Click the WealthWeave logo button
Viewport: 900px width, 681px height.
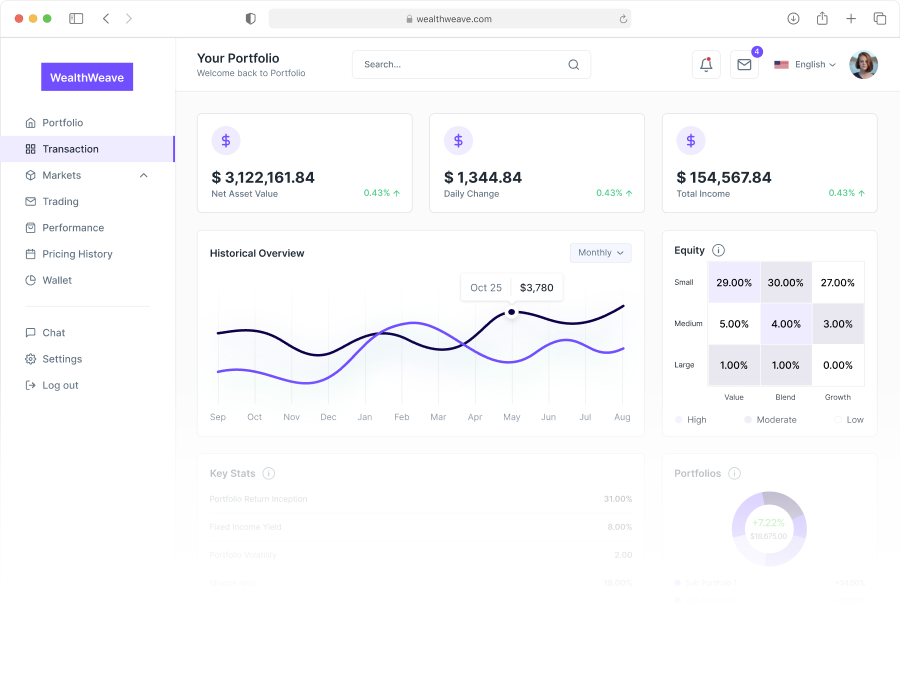[x=87, y=77]
